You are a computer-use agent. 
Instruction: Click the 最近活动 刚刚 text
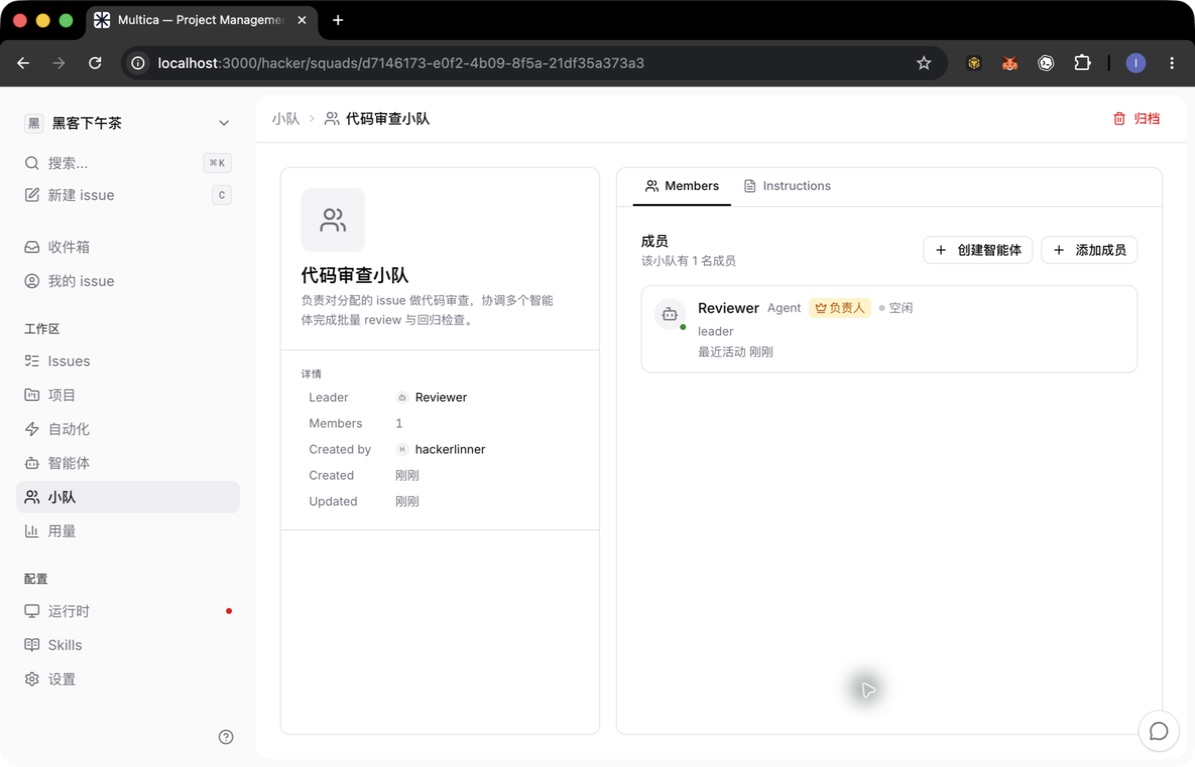(x=735, y=351)
